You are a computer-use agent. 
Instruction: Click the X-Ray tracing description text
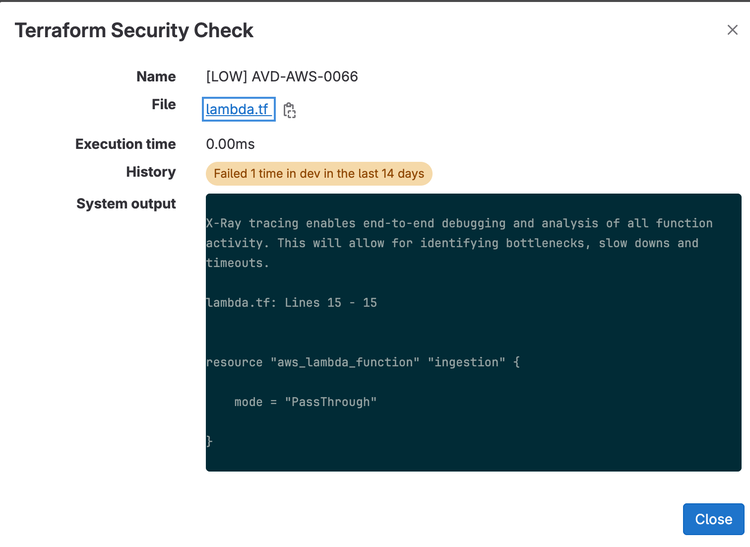(459, 243)
